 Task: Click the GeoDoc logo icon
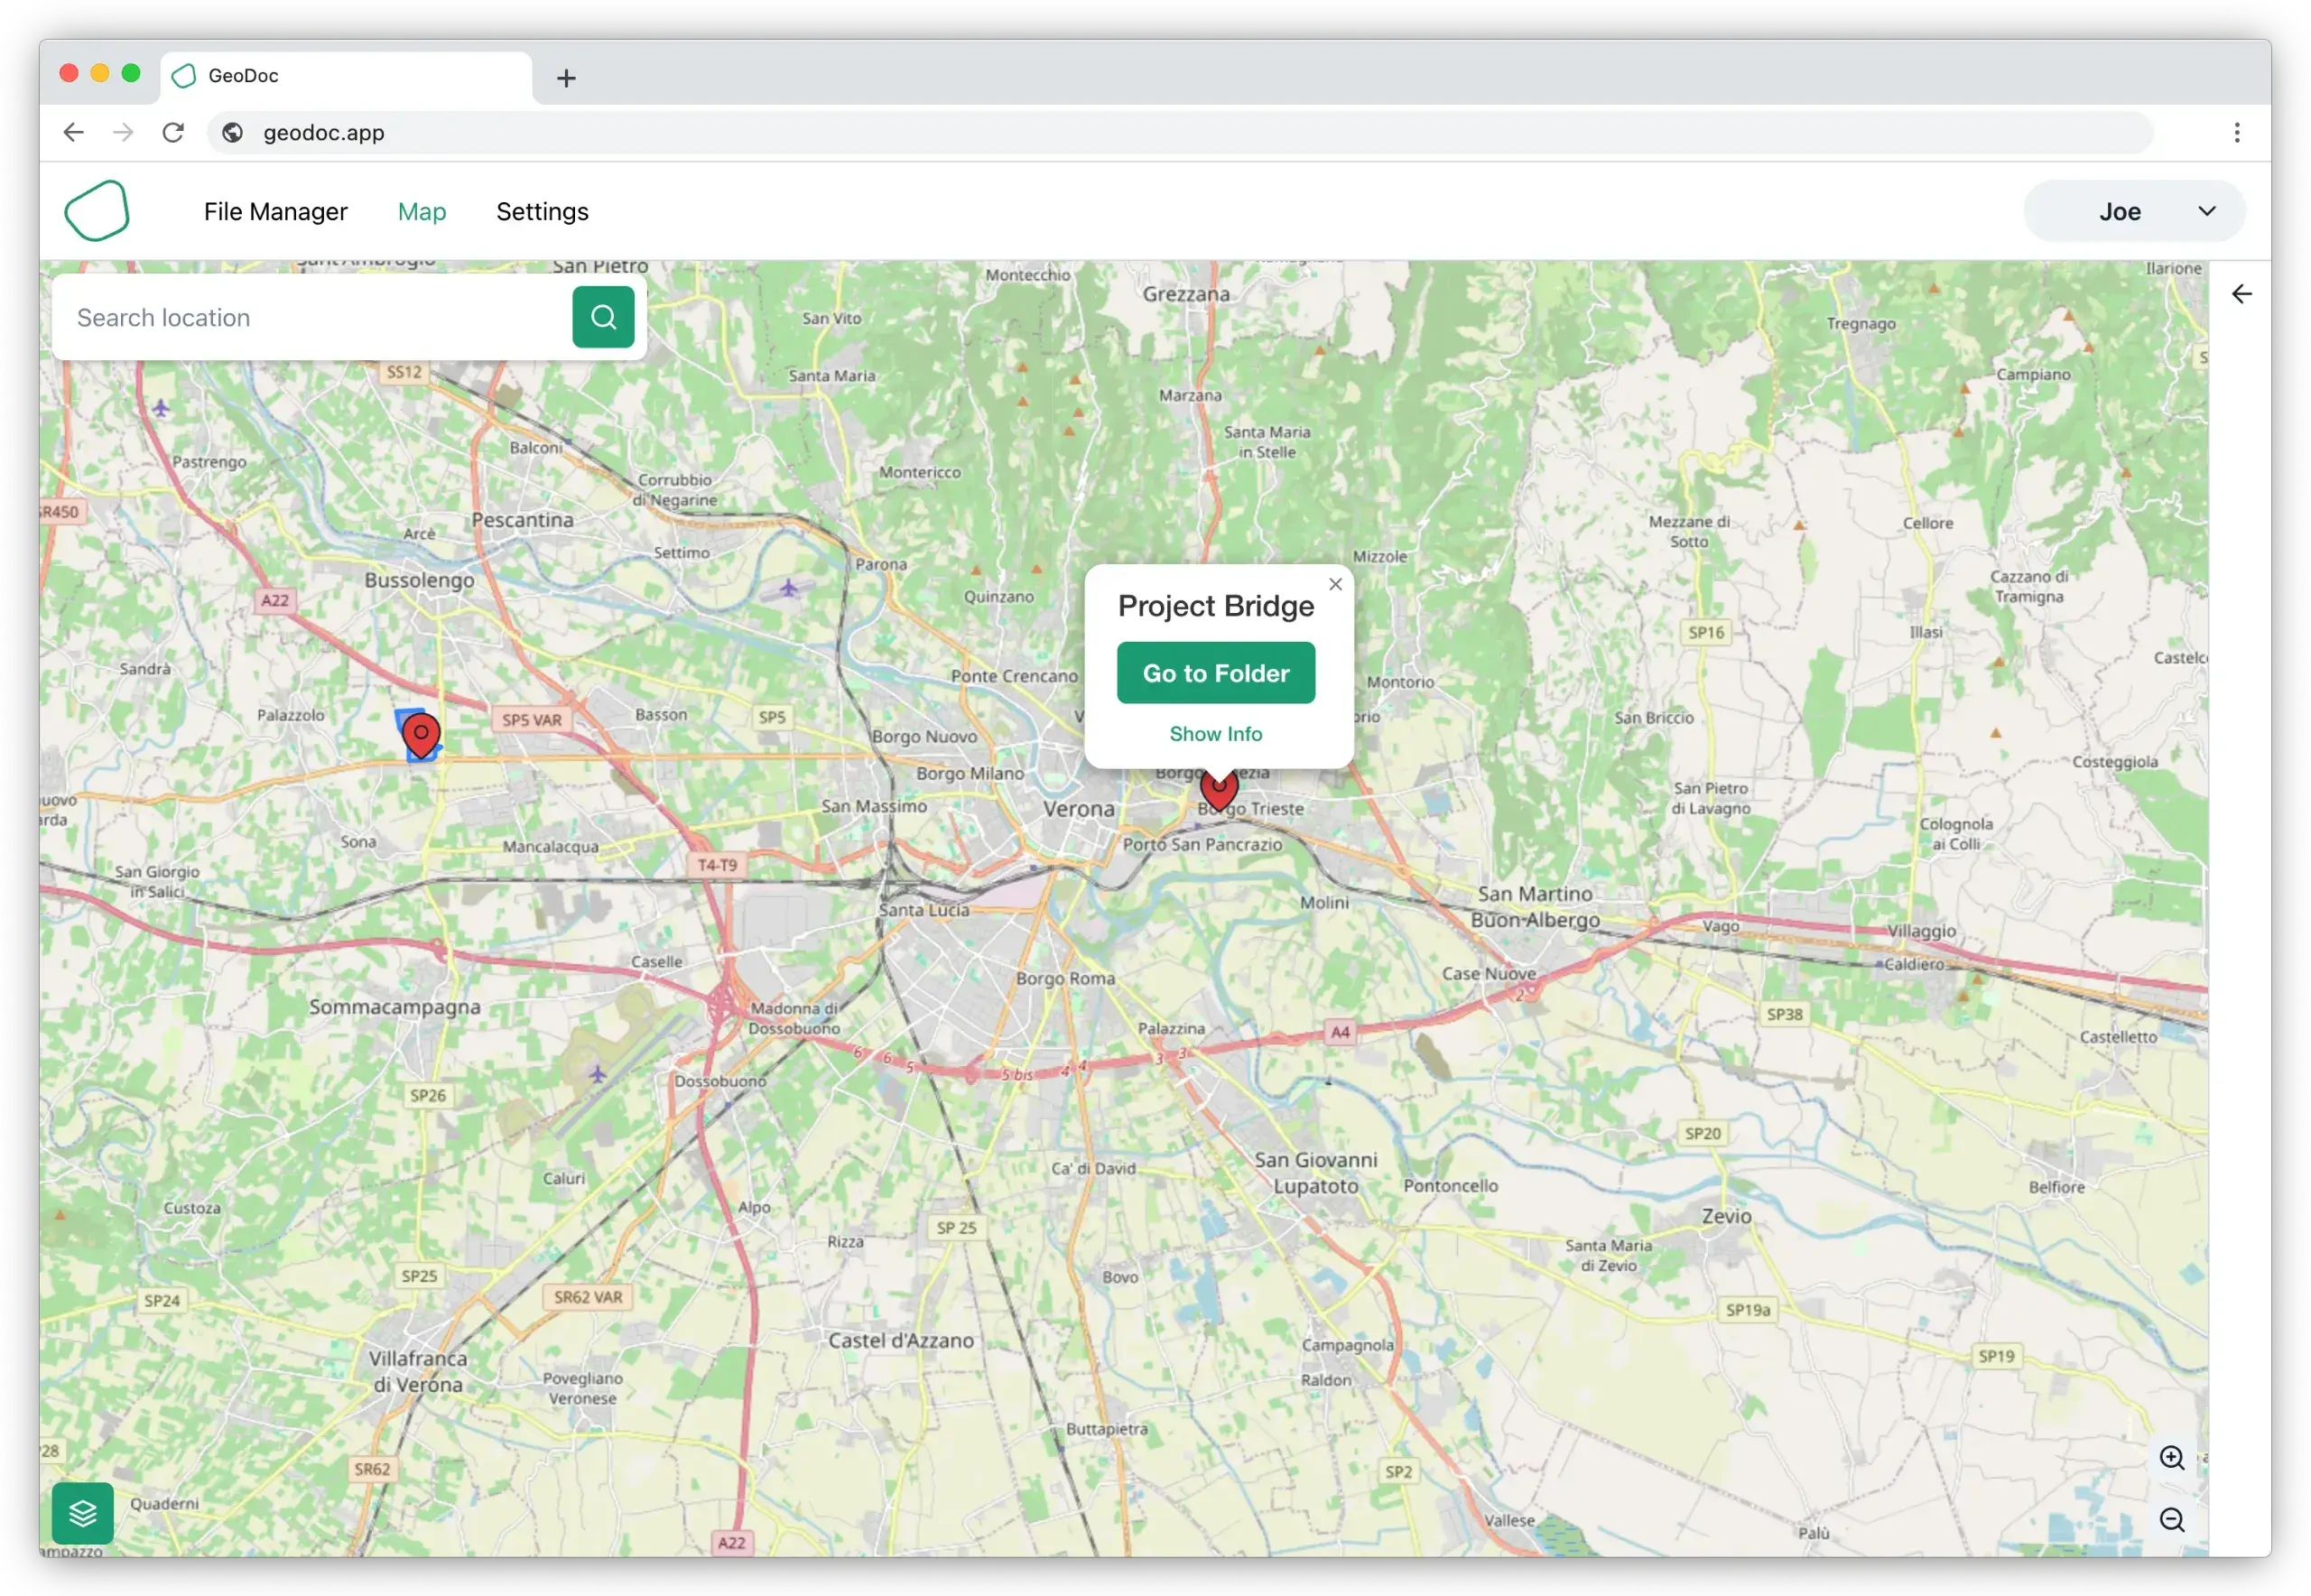[x=97, y=211]
